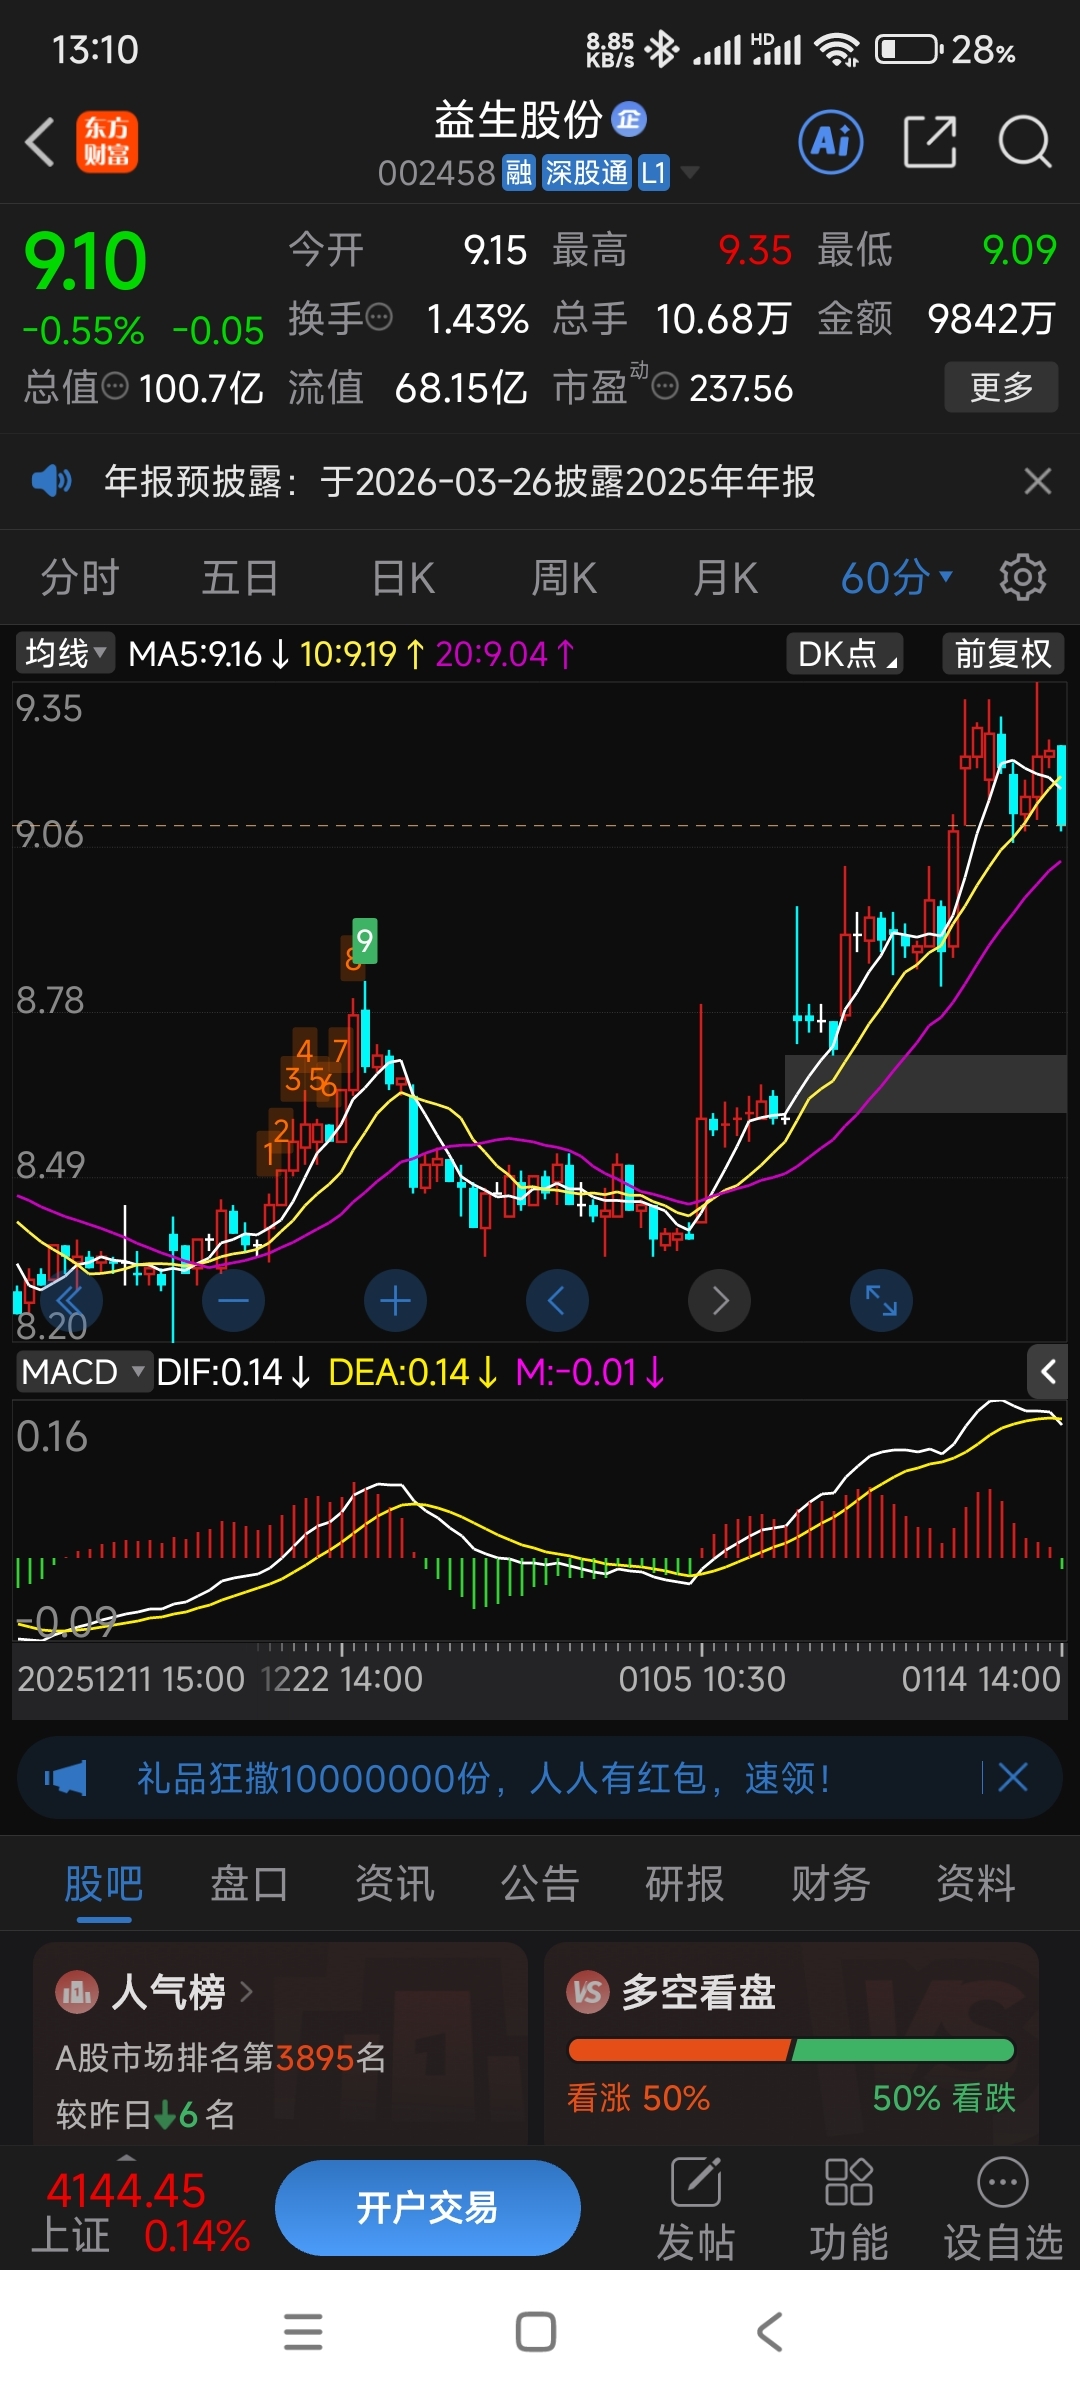Switch to the 五日 chart tab
1080x2400 pixels.
point(240,578)
